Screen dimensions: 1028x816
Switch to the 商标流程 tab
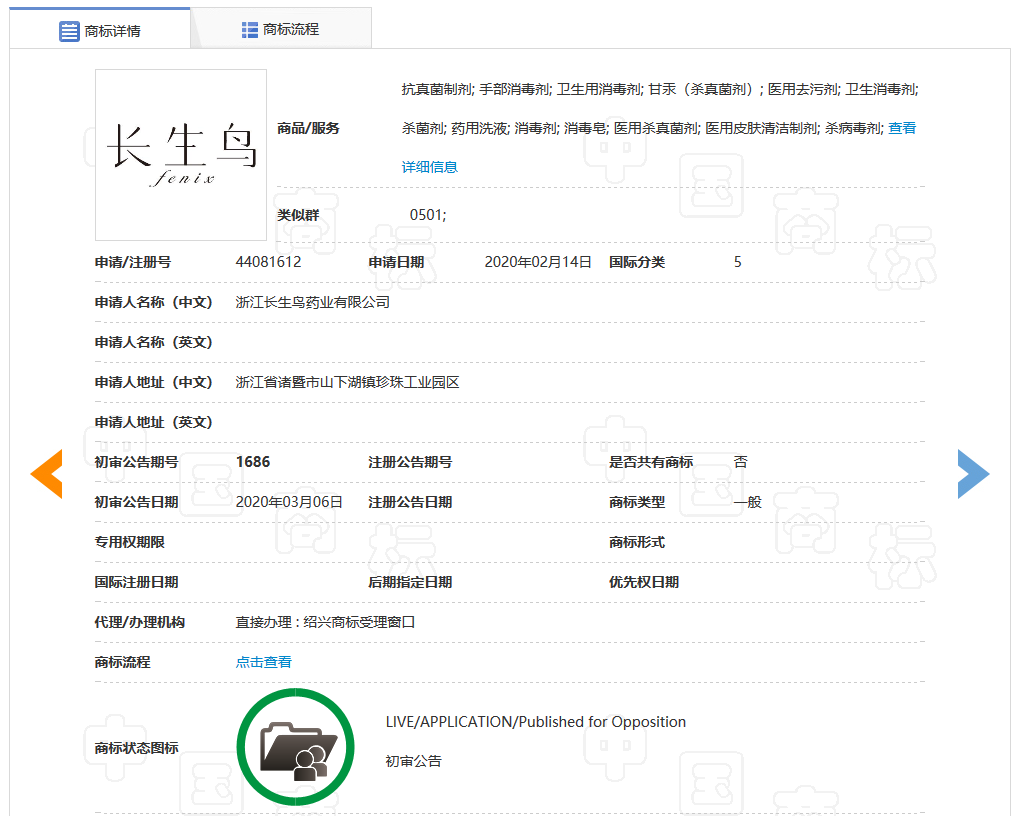pyautogui.click(x=281, y=29)
